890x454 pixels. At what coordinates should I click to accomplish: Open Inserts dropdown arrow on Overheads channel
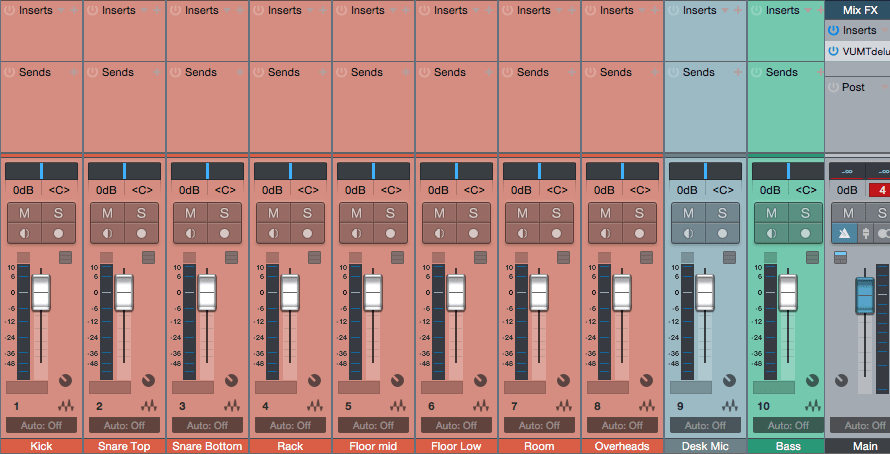point(643,10)
